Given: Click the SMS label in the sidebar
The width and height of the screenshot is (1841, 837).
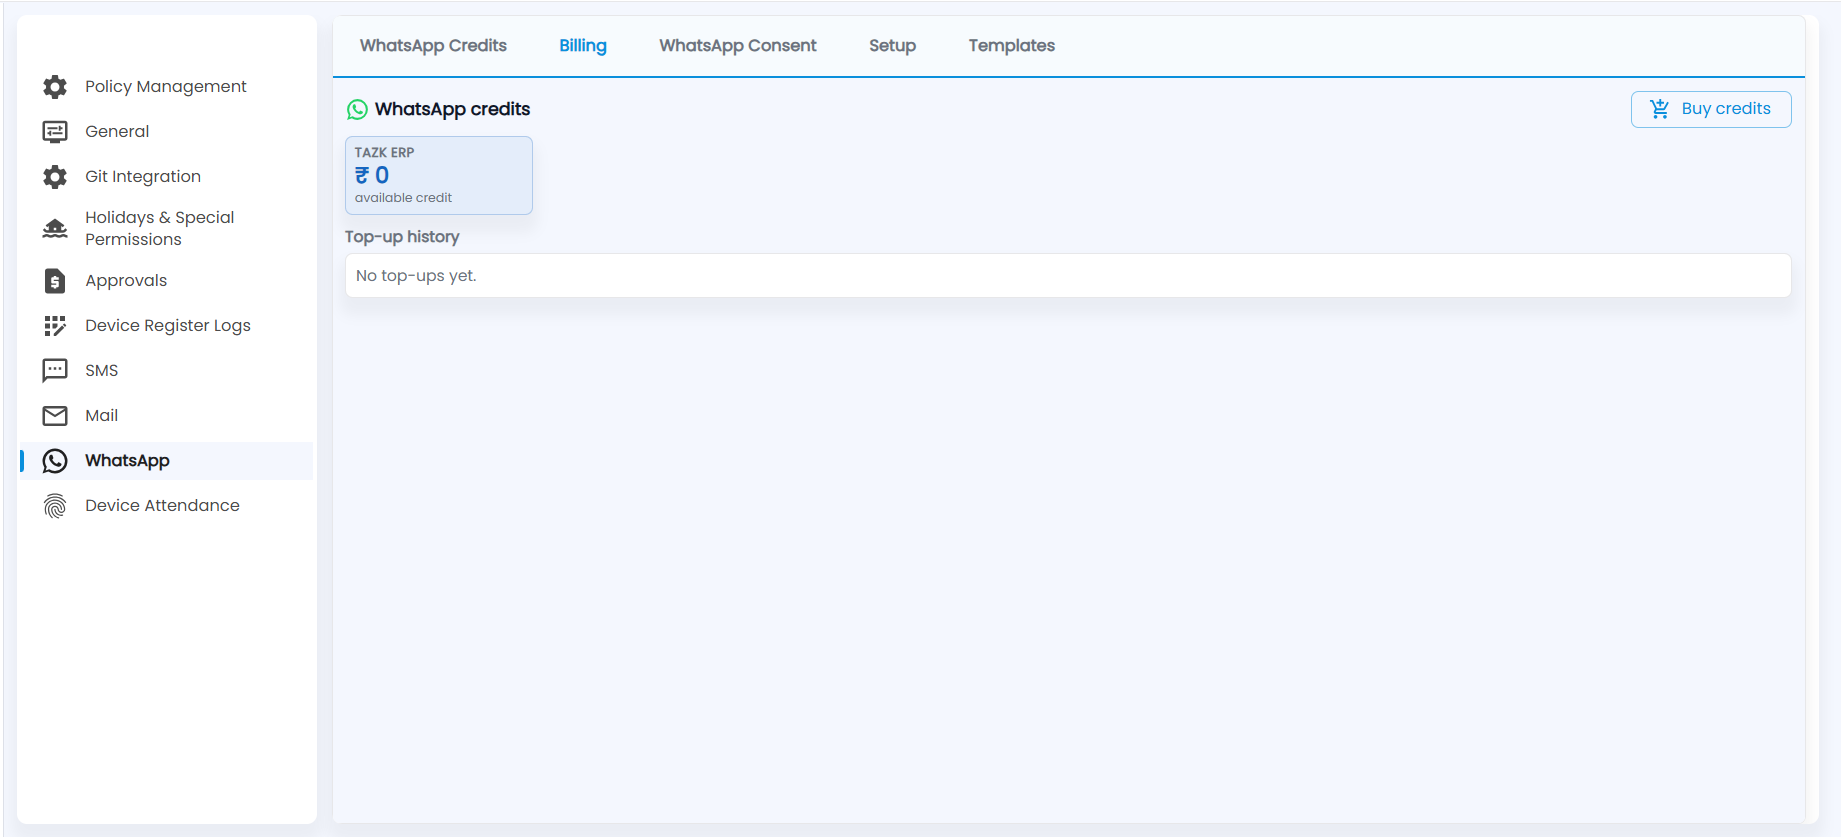Looking at the screenshot, I should (101, 371).
